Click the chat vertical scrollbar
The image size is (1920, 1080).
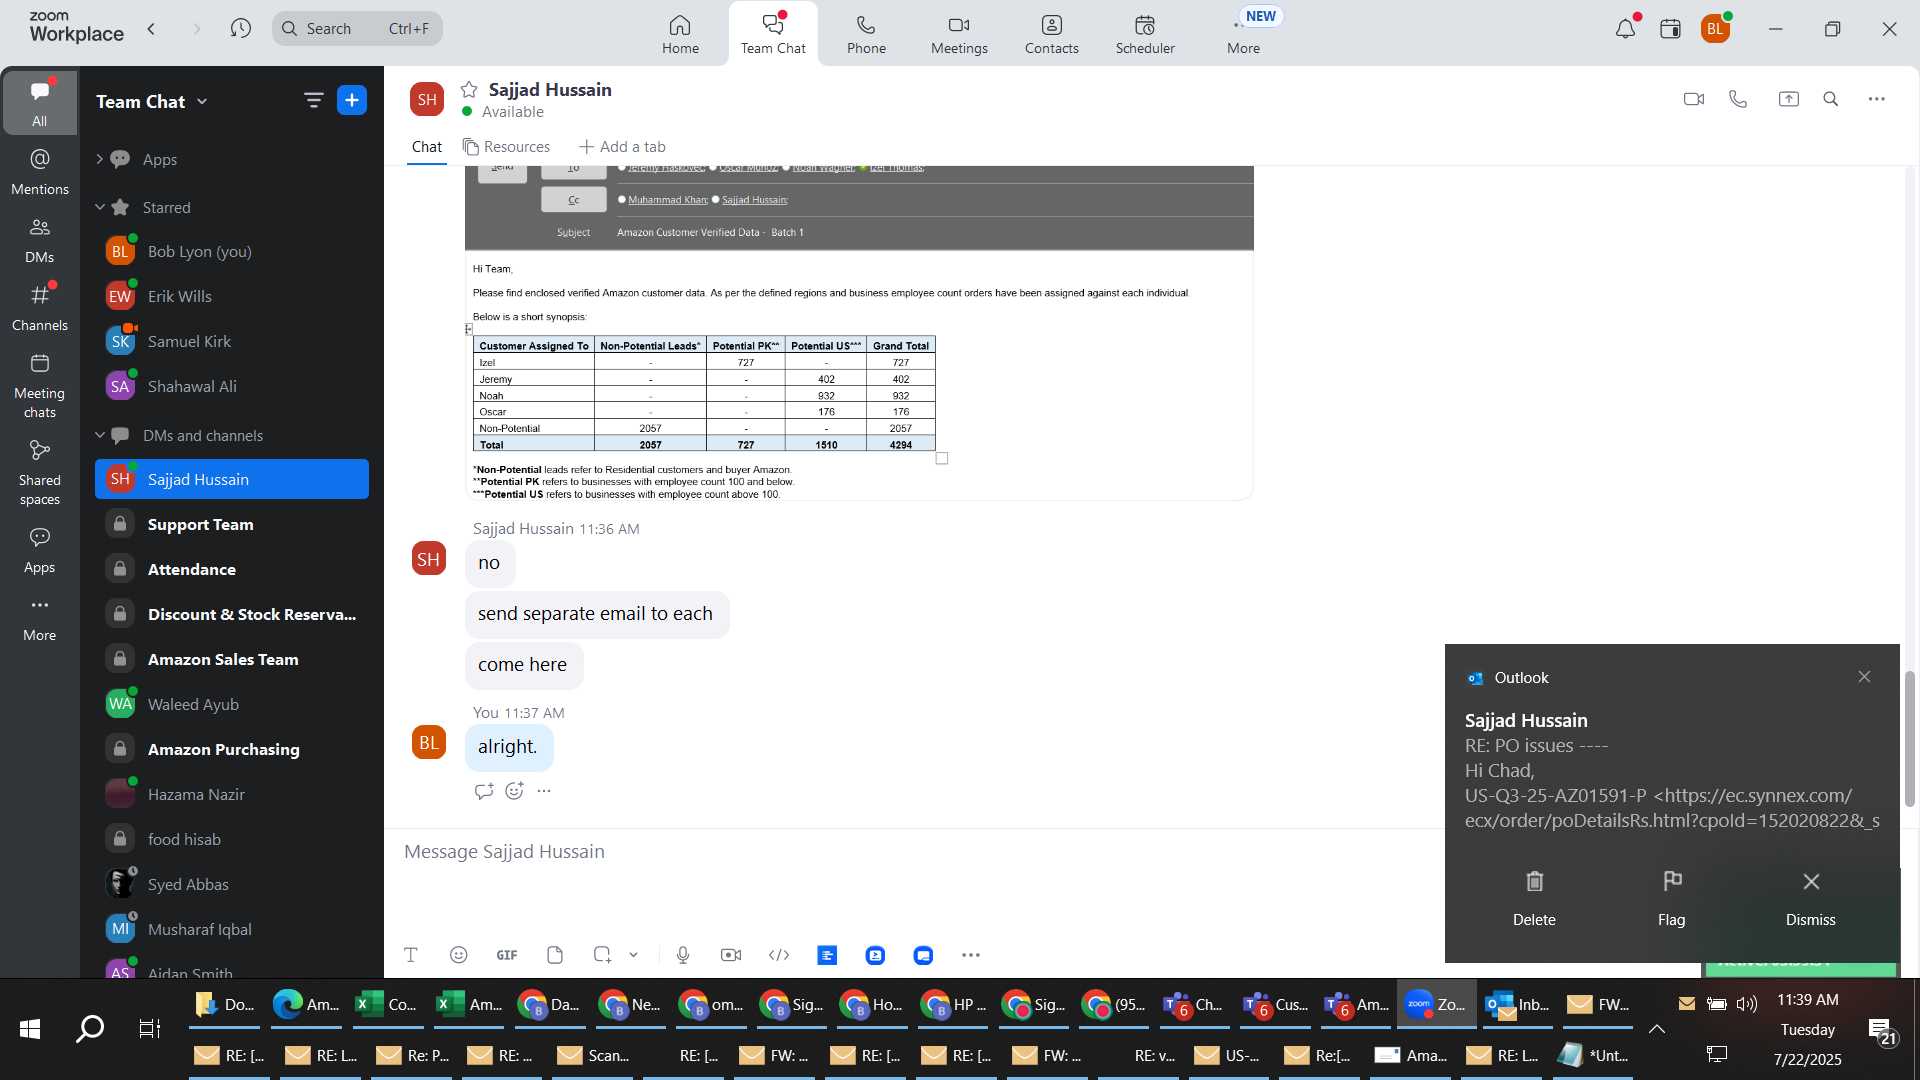(1909, 738)
